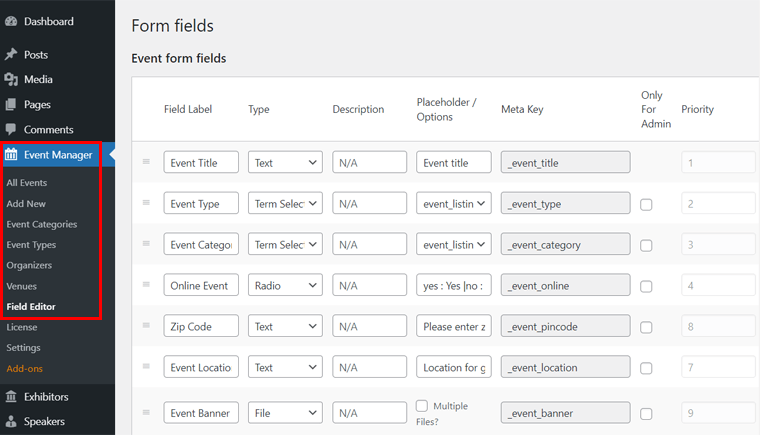Open Radio type dropdown for Online Event
Viewport: 760px width, 435px height.
[285, 285]
